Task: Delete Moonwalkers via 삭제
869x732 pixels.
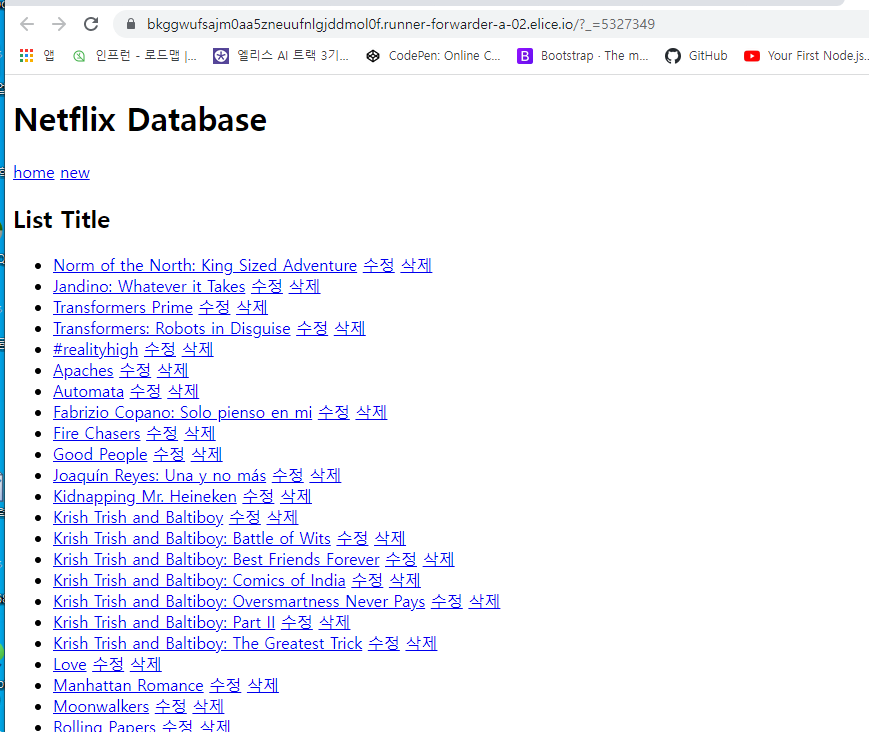Action: pyautogui.click(x=208, y=708)
